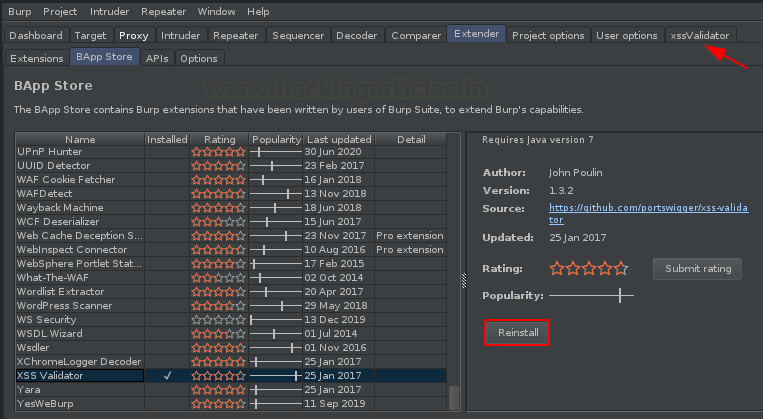
Task: Open the Intruder menu in menu bar
Action: [x=109, y=11]
